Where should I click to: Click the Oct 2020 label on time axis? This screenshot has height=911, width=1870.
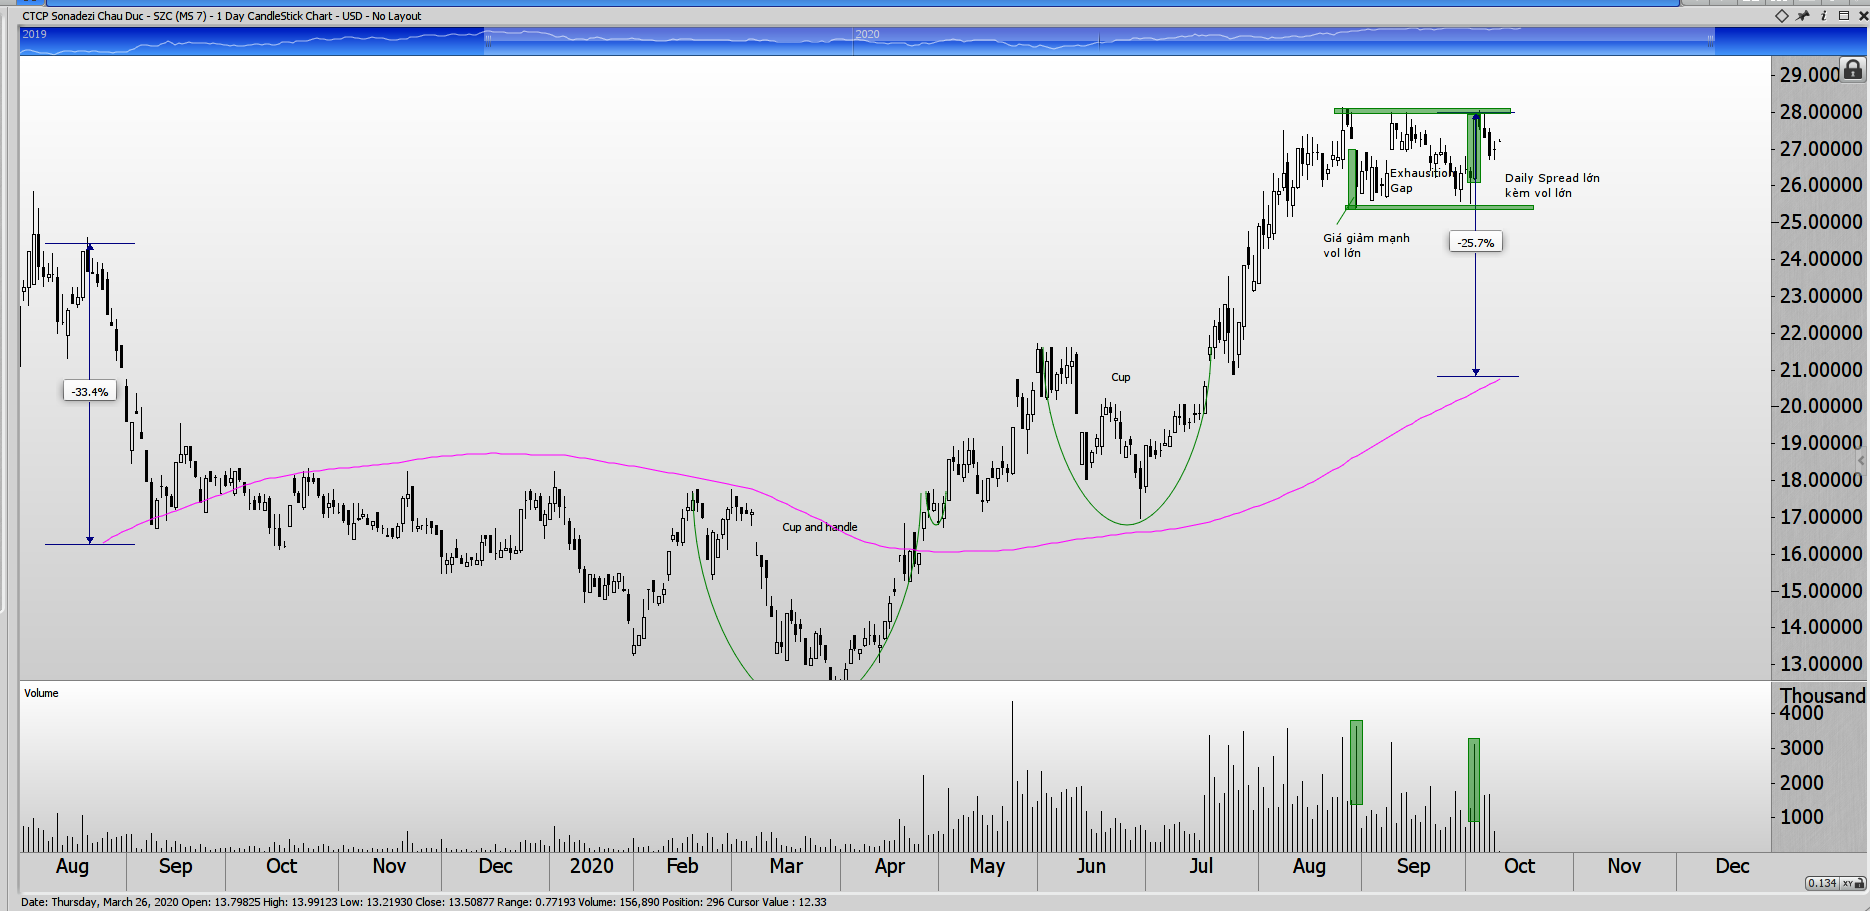1518,866
